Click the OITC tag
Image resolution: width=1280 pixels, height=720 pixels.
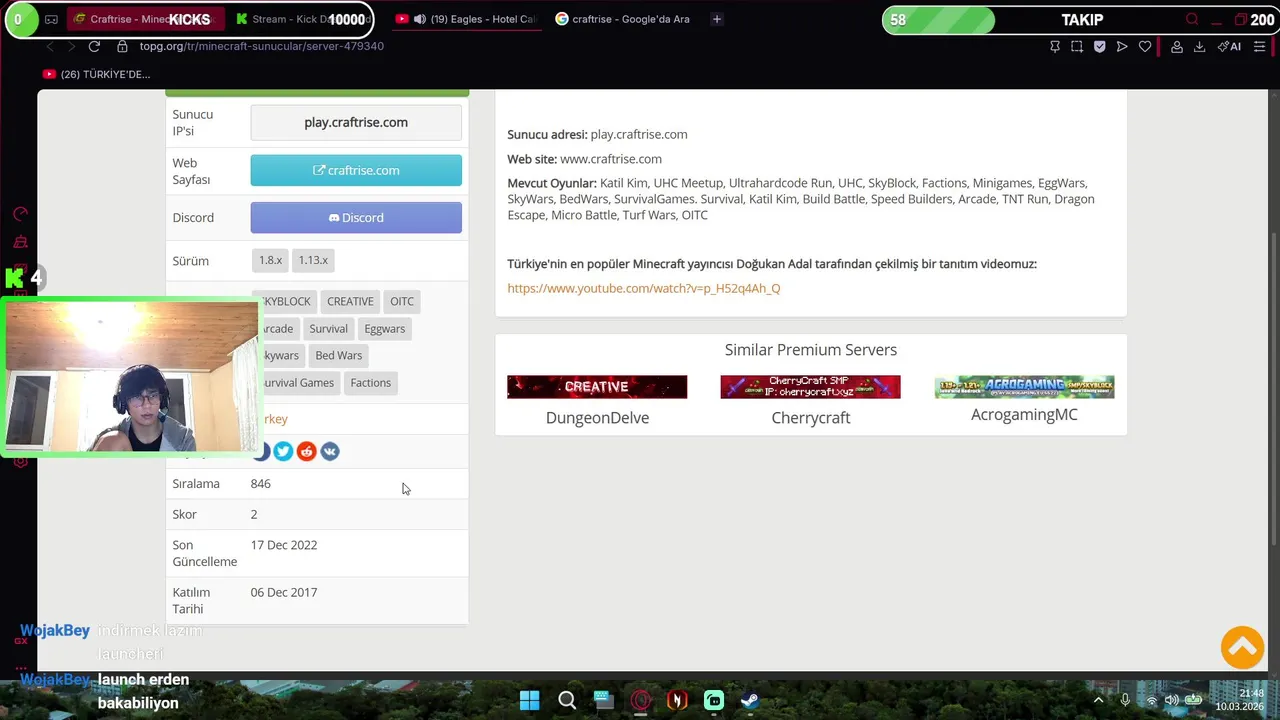(402, 301)
